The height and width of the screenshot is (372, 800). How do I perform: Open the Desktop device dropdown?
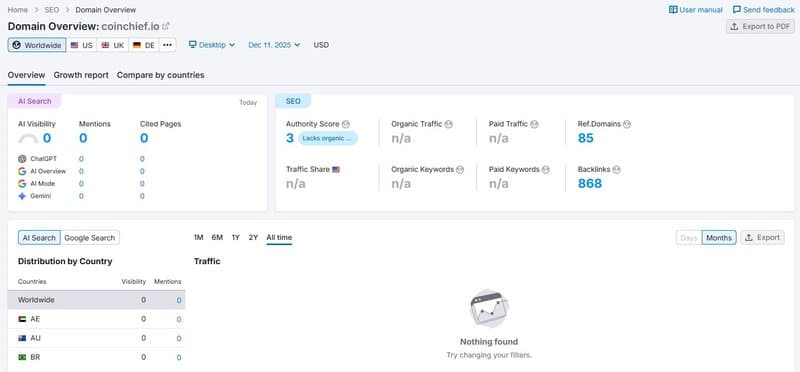[x=212, y=45]
